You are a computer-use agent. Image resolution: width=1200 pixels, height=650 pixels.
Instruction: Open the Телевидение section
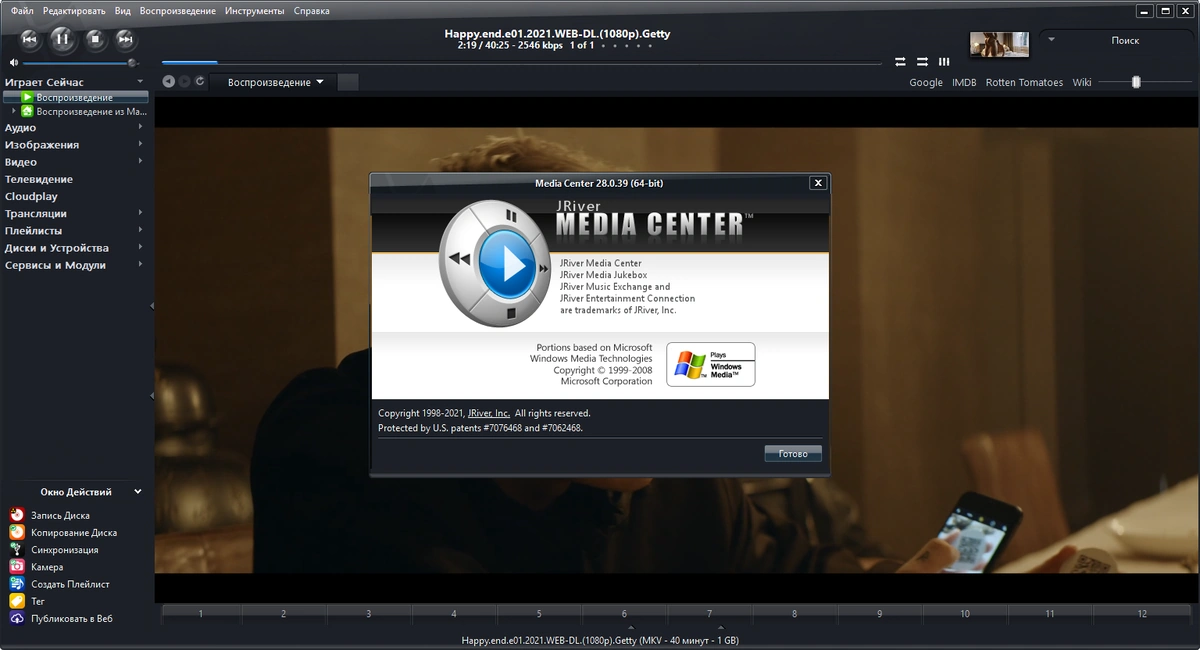point(39,180)
